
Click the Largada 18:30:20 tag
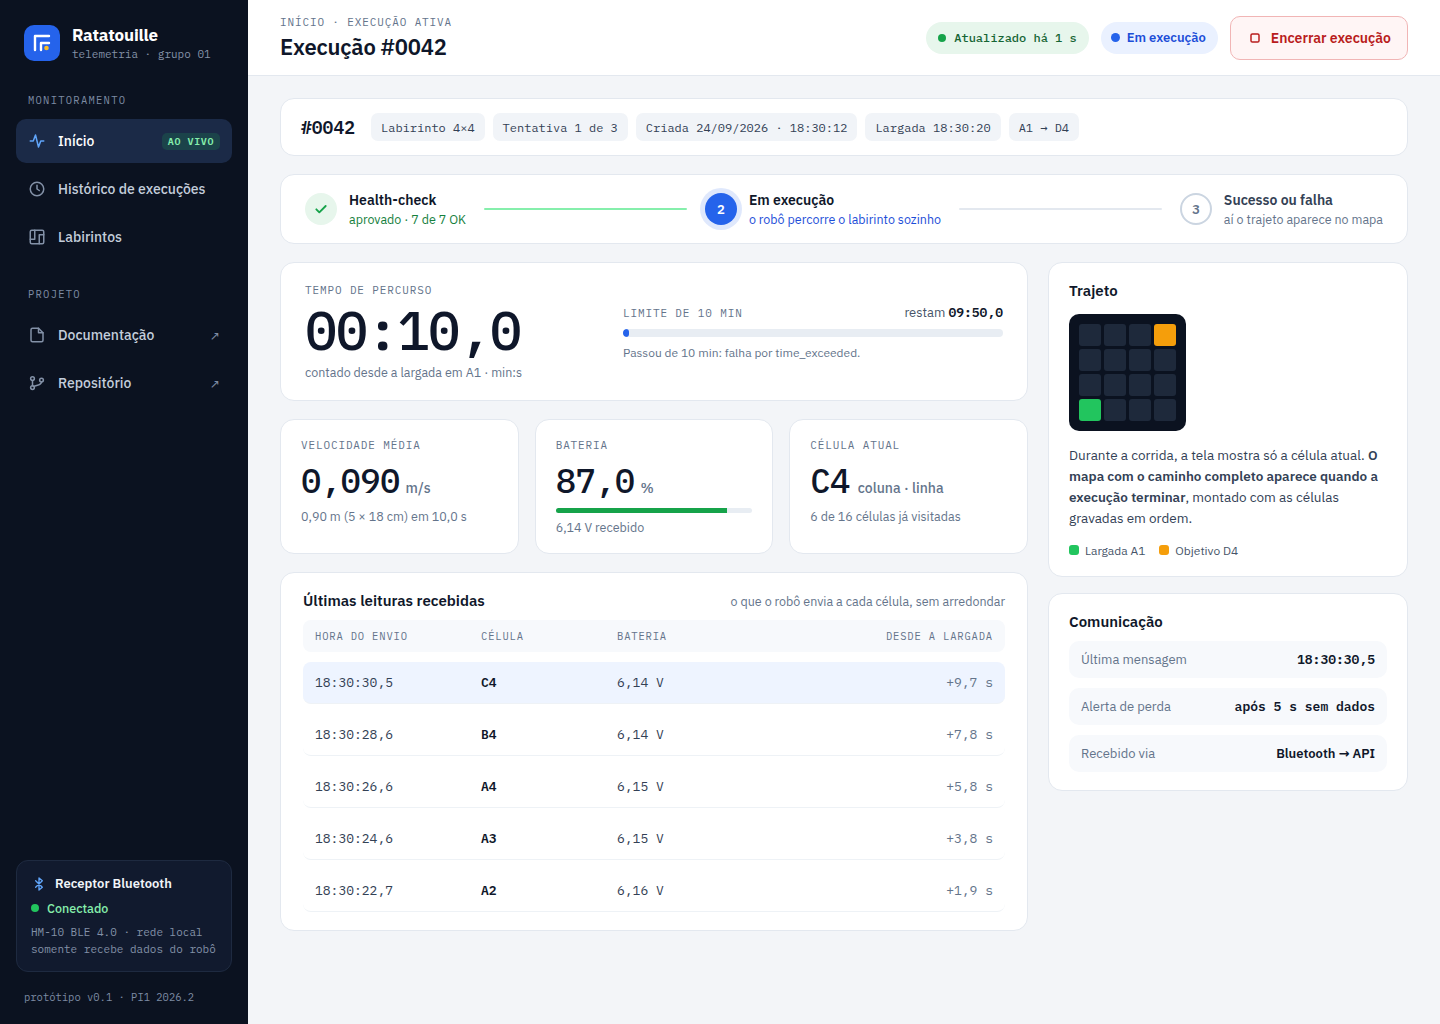coord(933,128)
